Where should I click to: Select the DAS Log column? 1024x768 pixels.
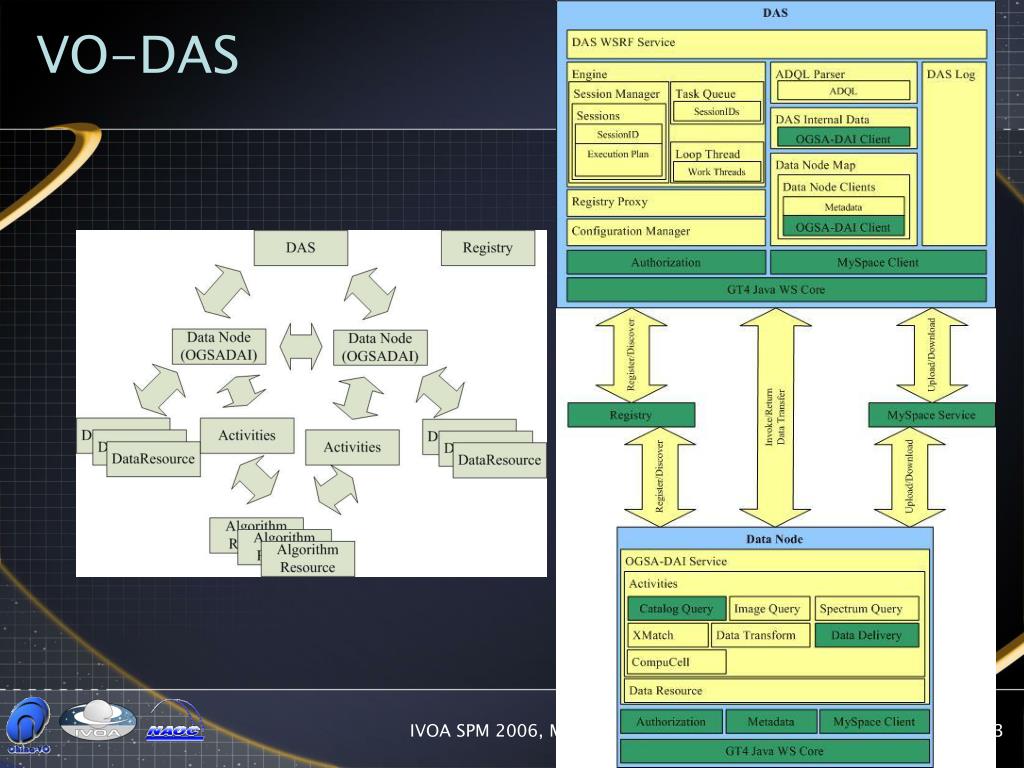(953, 154)
